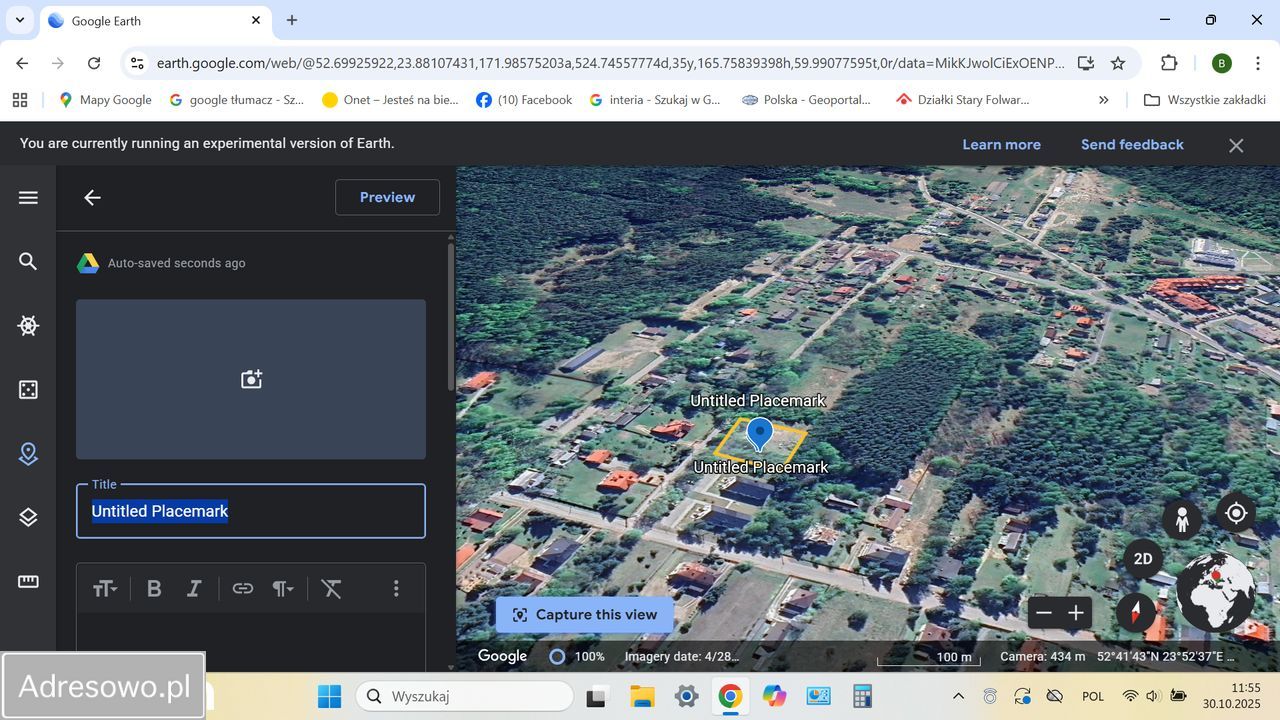Open the Działki Stary Folwark bookmark
Image resolution: width=1280 pixels, height=720 pixels.
(963, 100)
